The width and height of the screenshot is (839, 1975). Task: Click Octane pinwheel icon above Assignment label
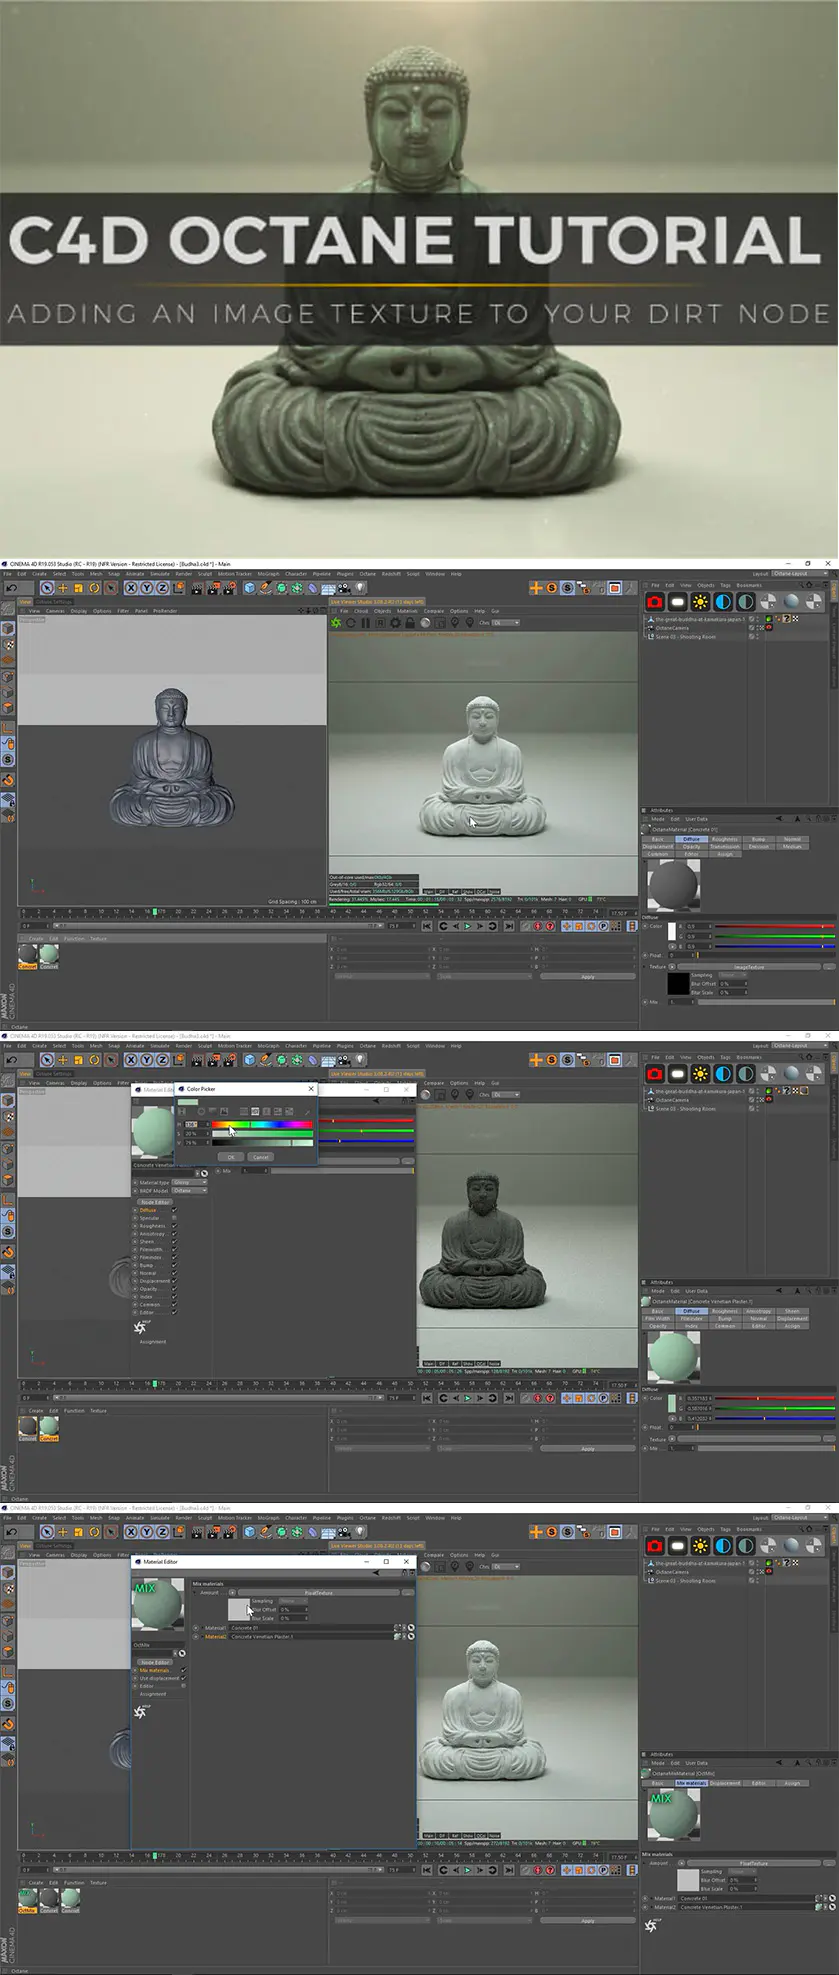coord(140,1328)
